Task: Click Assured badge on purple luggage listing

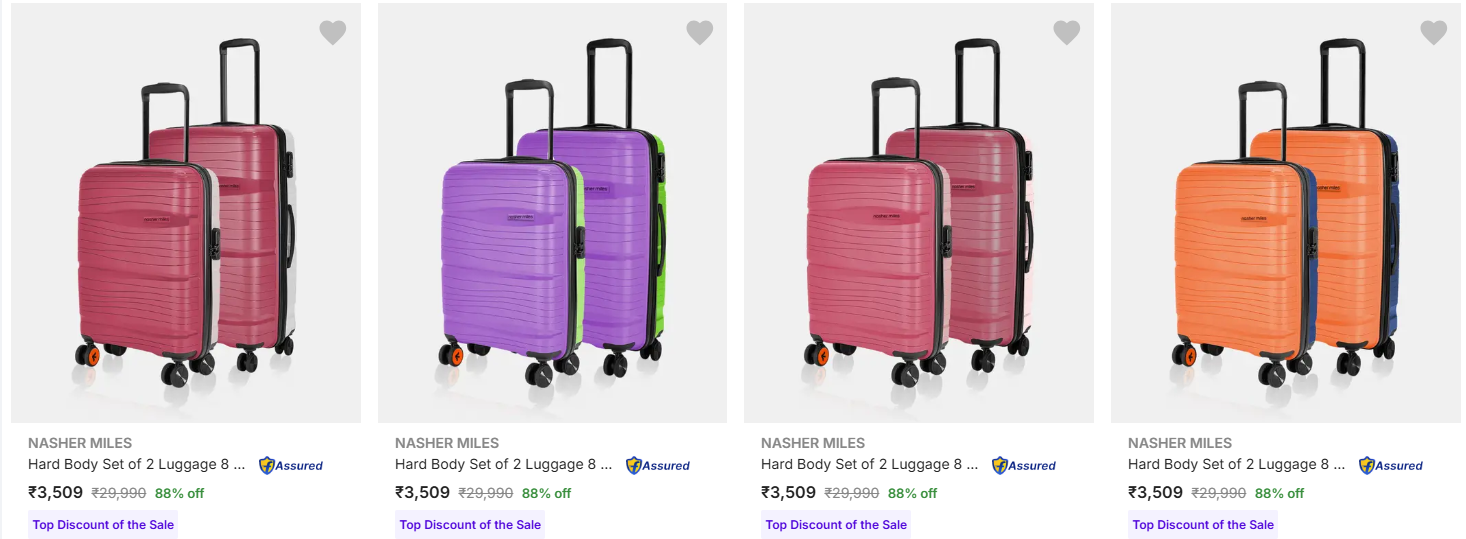Action: [x=658, y=465]
